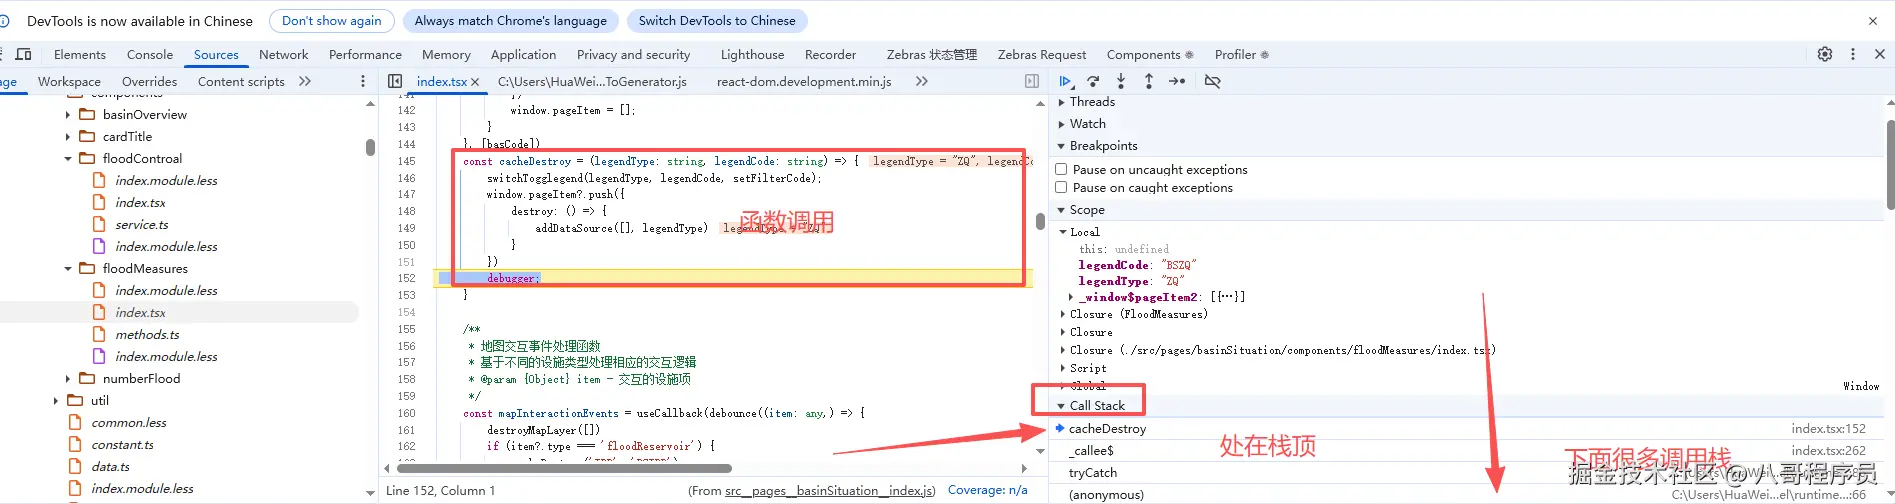Click the constant.ts file icon
This screenshot has width=1895, height=504.
(75, 444)
